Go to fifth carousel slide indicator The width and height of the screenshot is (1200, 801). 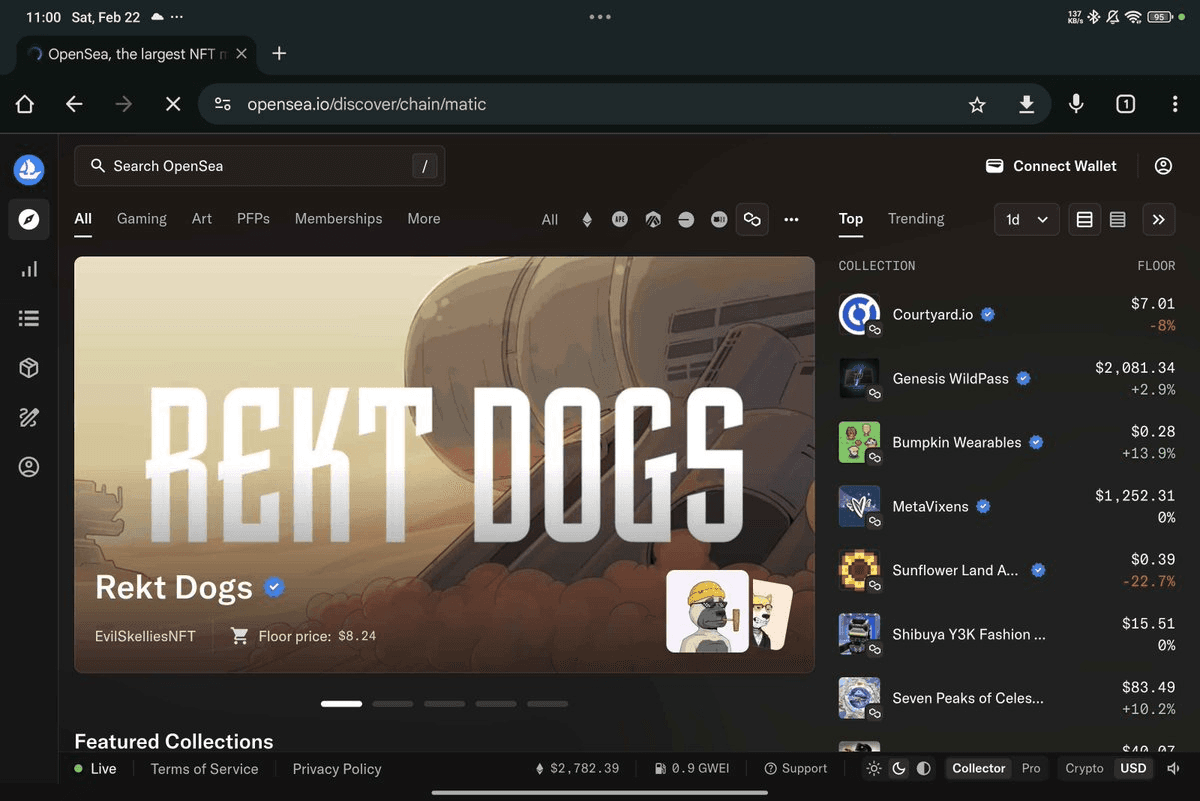547,704
